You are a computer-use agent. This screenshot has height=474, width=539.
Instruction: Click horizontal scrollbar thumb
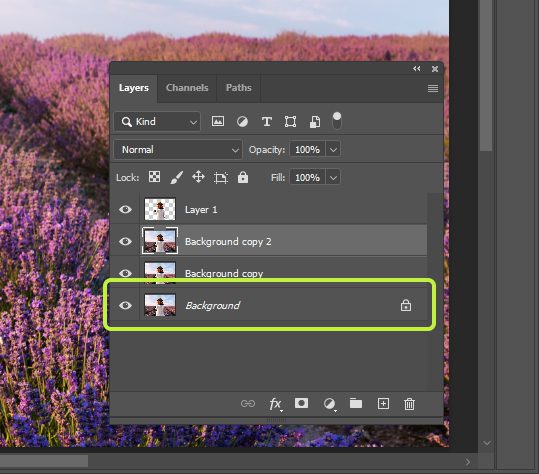(44, 461)
